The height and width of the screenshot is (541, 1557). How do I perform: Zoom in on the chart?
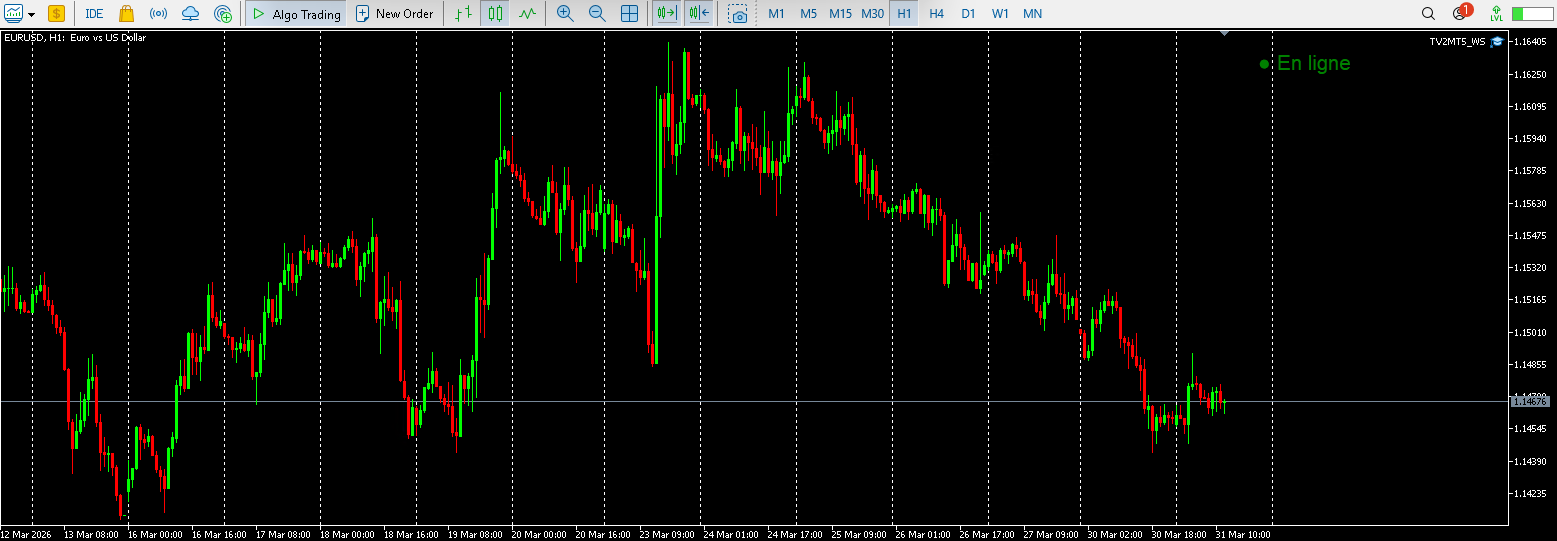[565, 14]
